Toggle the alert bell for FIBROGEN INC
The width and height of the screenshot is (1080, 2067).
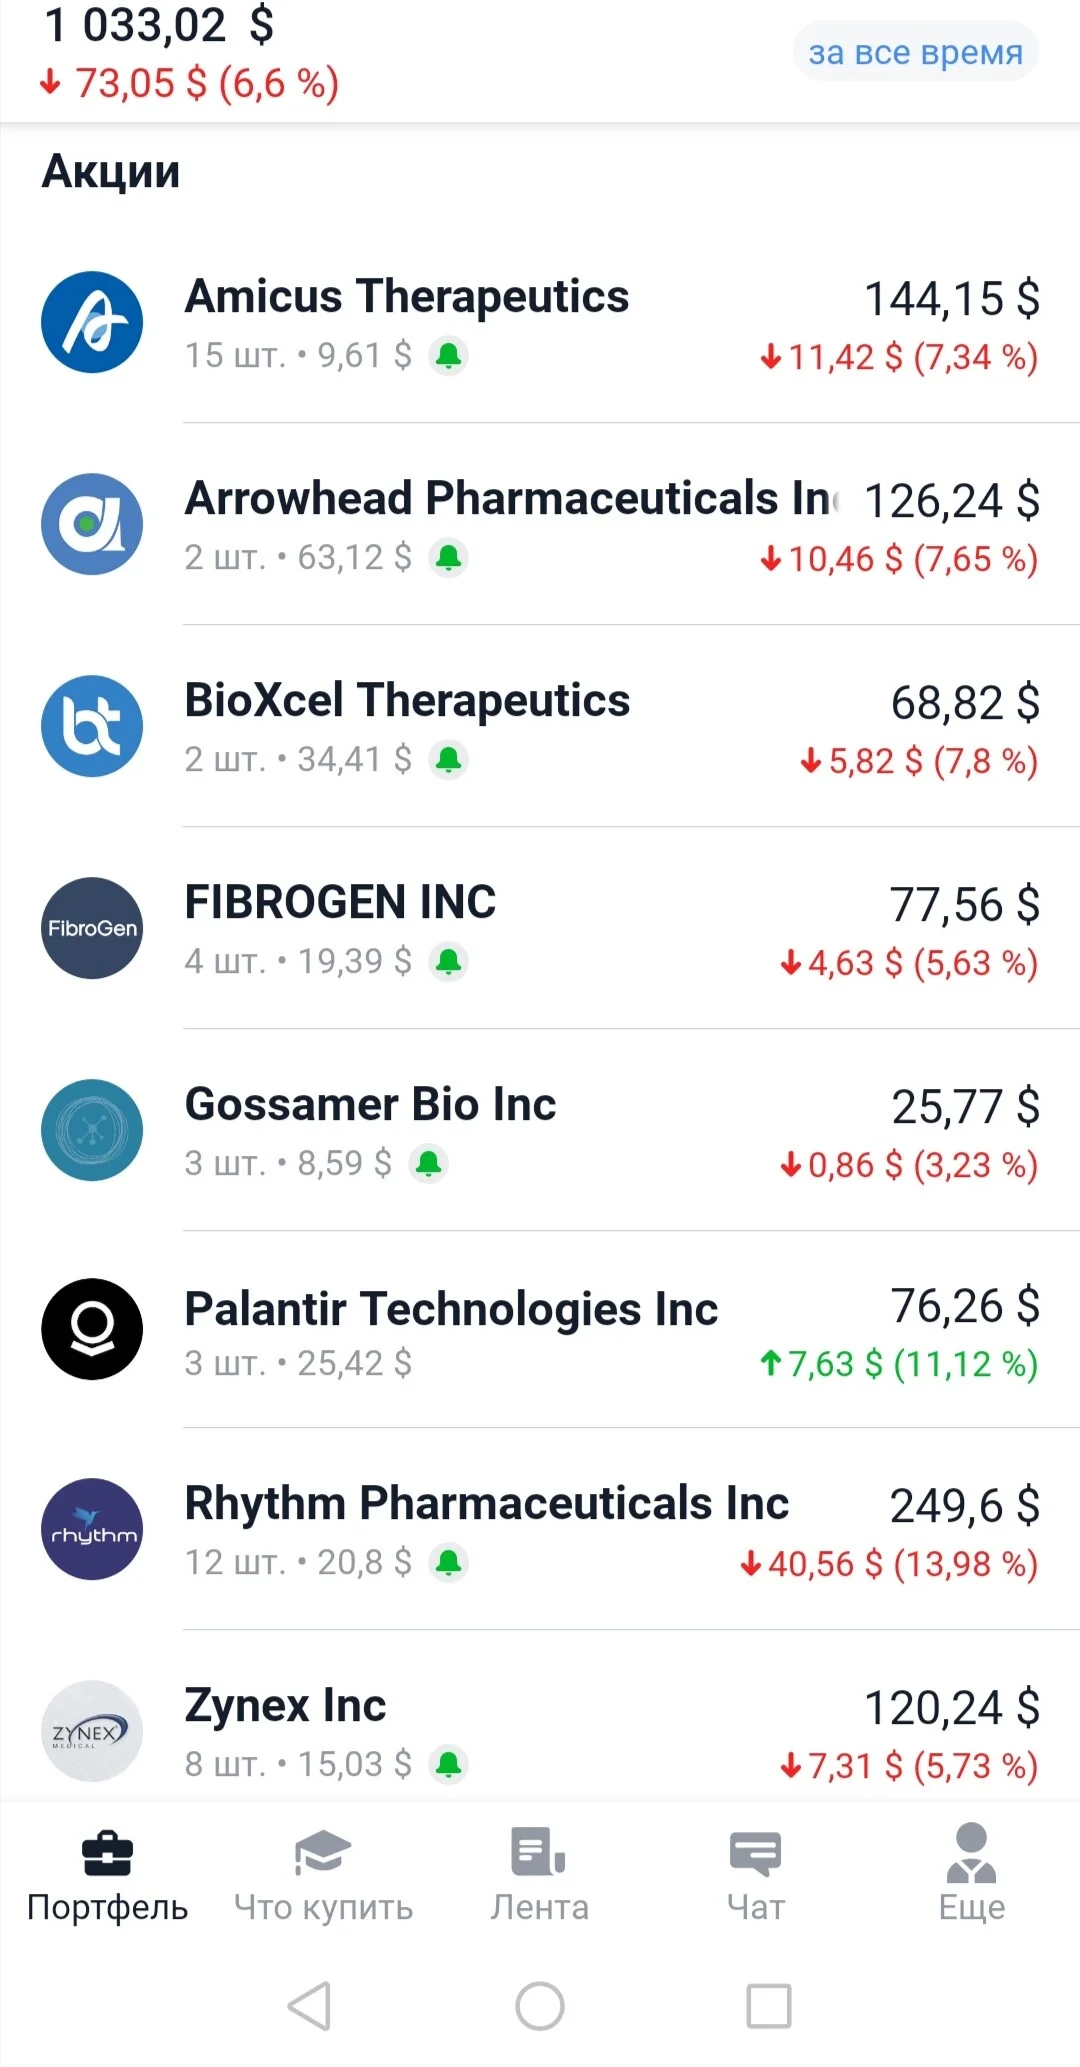point(449,961)
